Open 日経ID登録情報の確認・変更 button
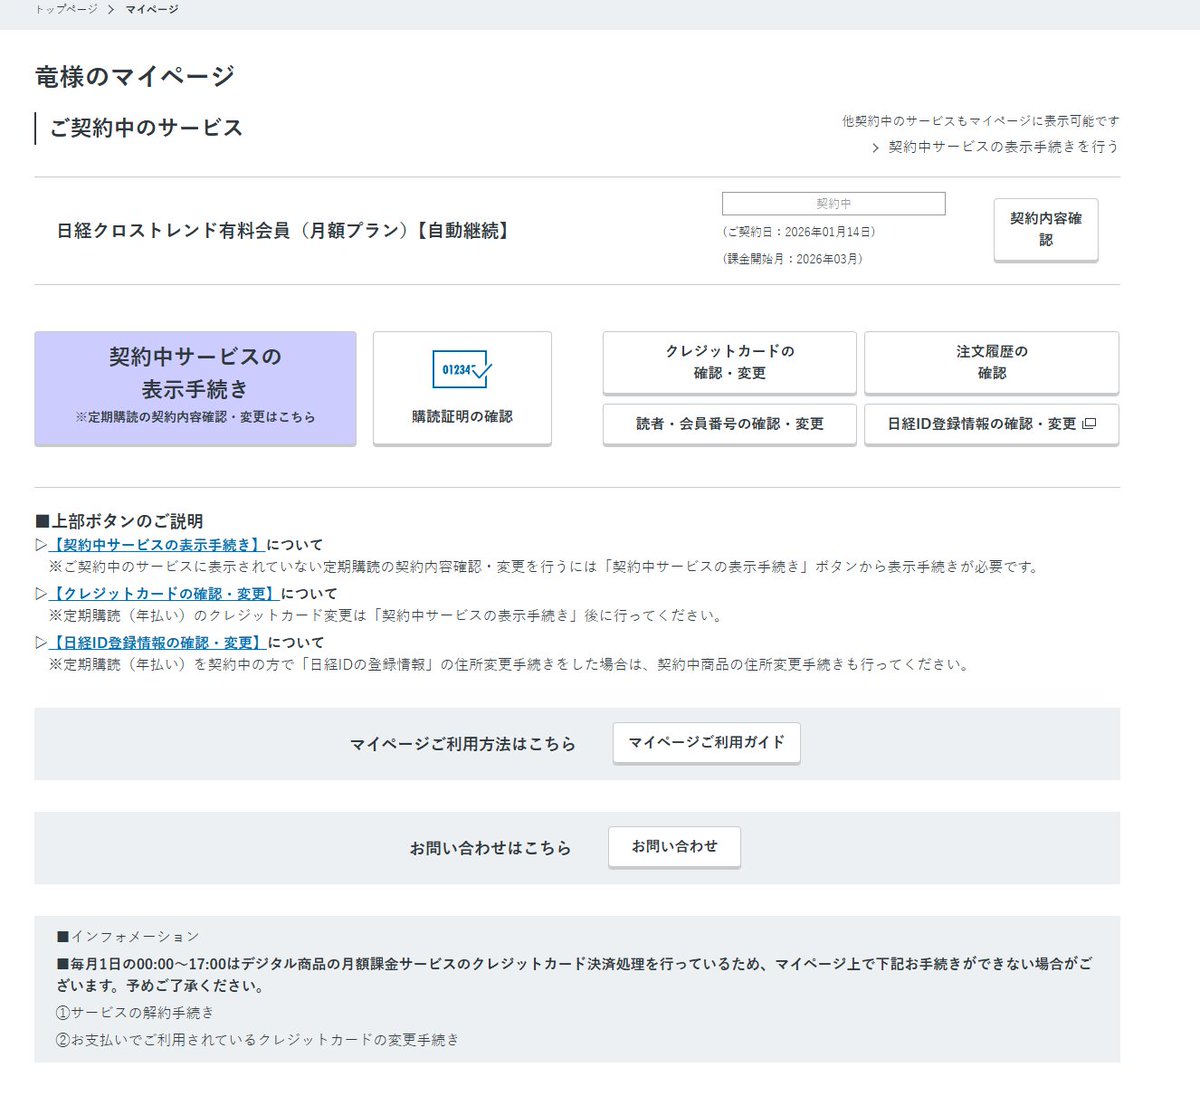This screenshot has width=1200, height=1115. [992, 424]
